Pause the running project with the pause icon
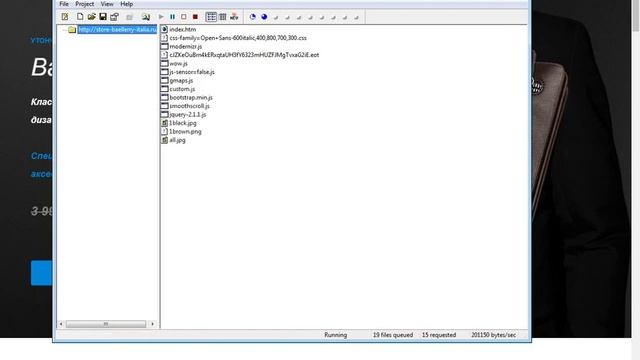This screenshot has height=360, width=640. click(x=172, y=17)
